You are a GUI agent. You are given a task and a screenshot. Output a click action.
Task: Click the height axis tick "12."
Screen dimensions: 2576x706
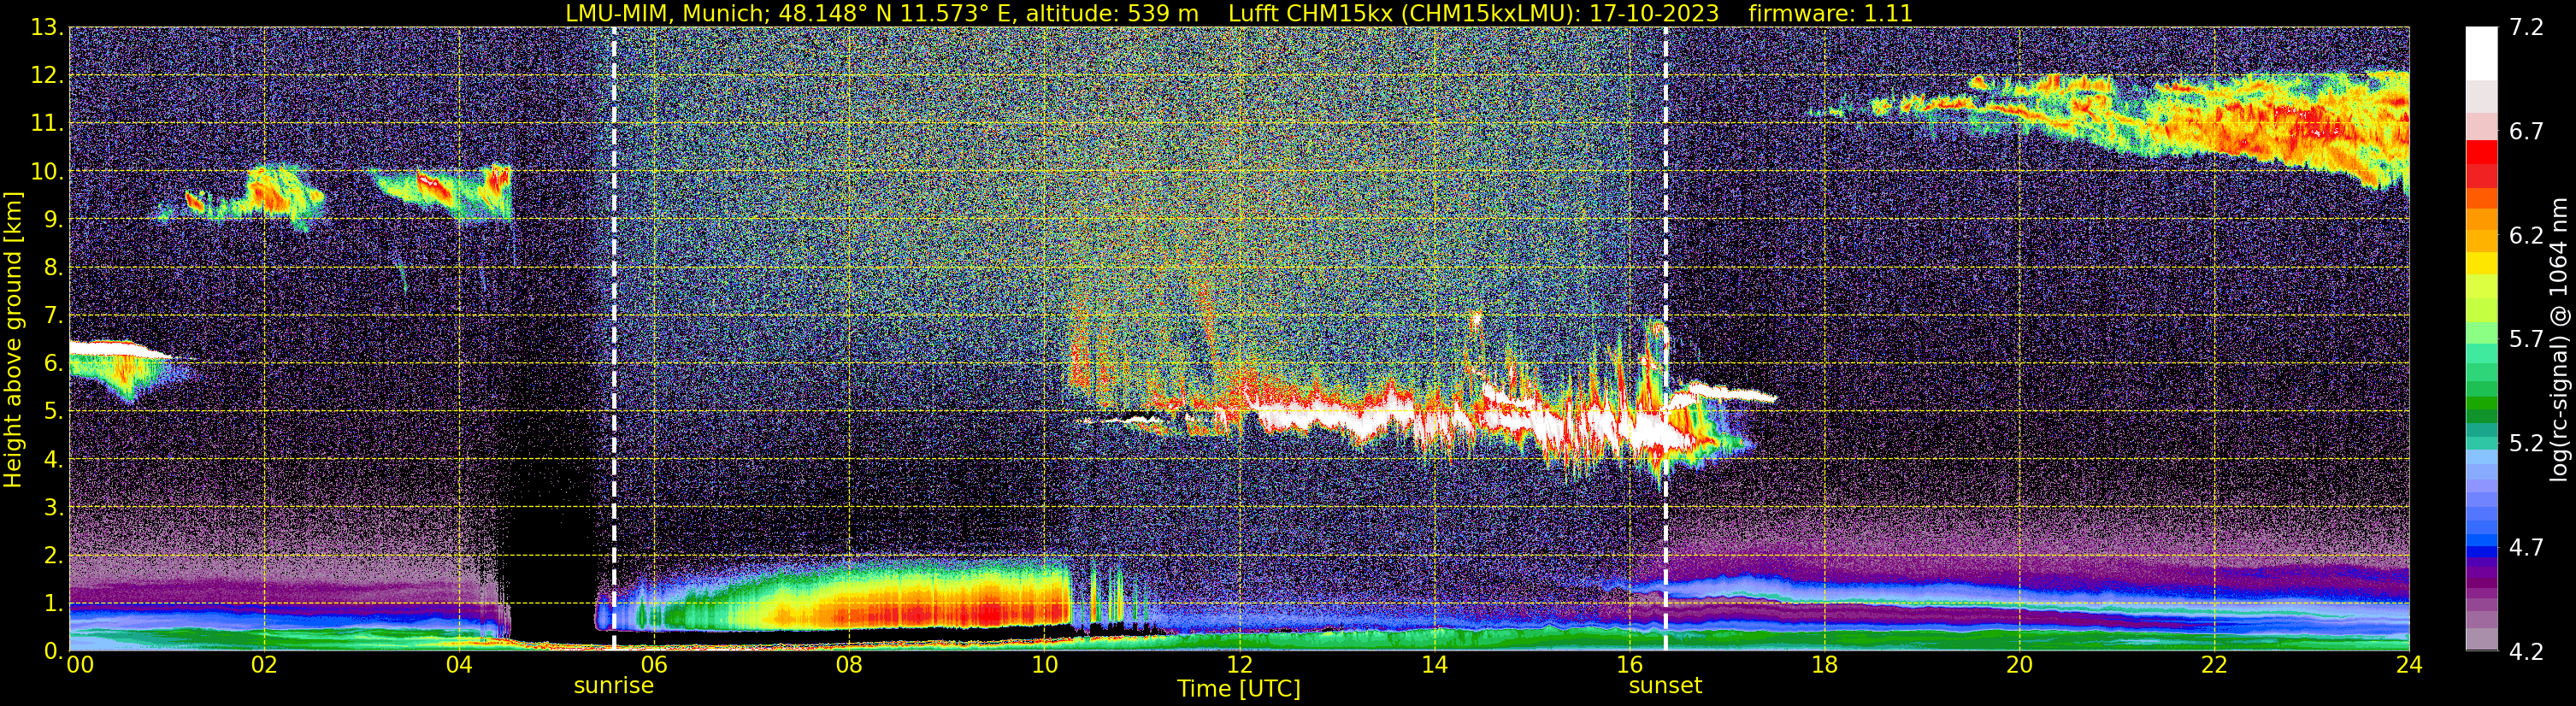(46, 76)
